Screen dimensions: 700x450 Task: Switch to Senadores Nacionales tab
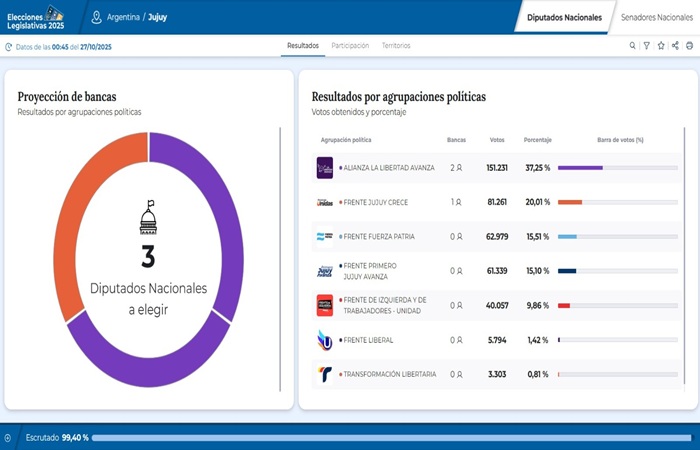tap(655, 17)
